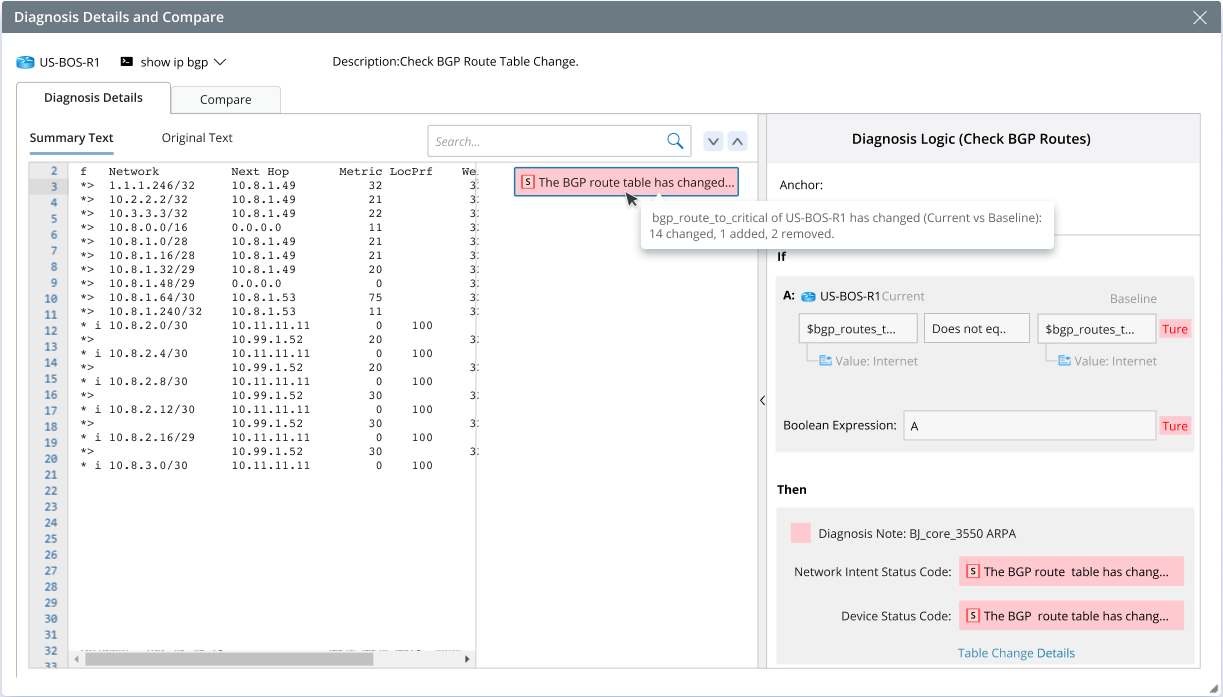Click the S status icon in Device Status Code

(974, 616)
